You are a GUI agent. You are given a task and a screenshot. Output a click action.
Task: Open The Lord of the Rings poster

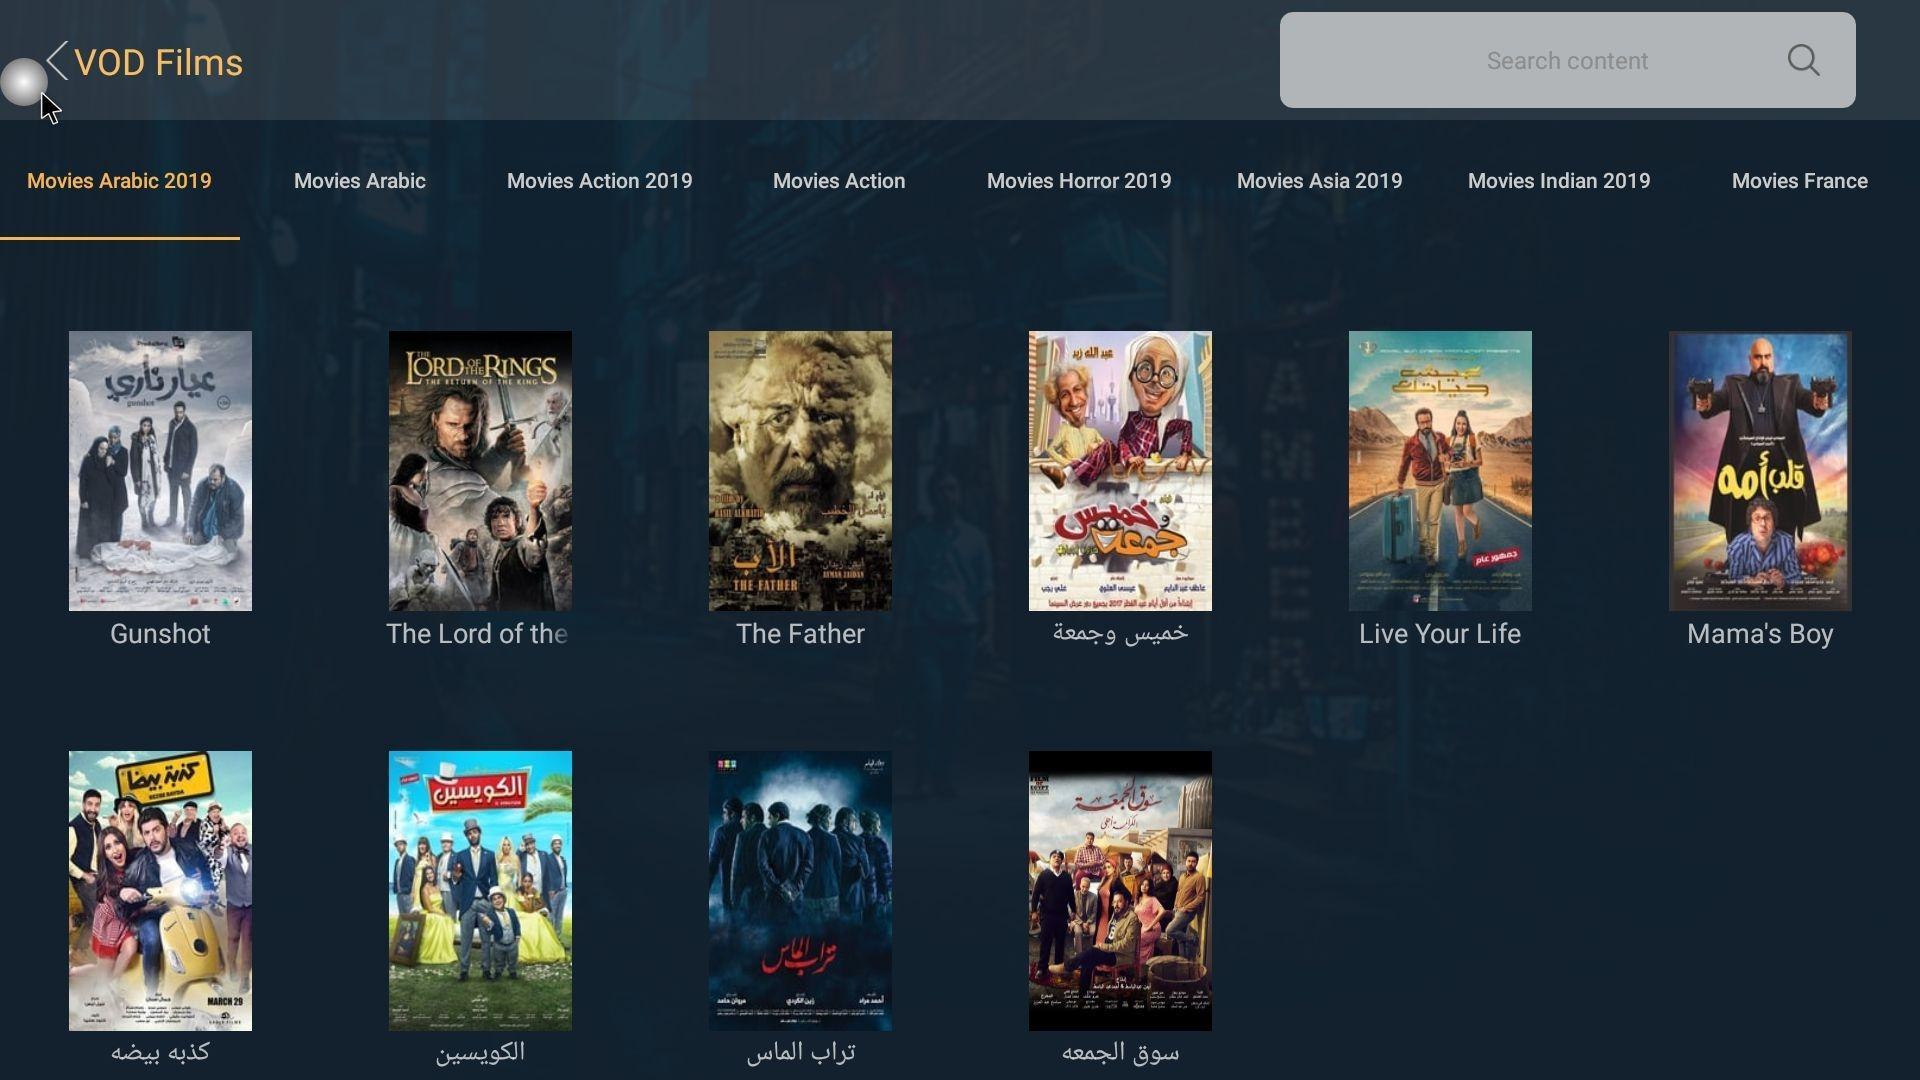click(480, 471)
